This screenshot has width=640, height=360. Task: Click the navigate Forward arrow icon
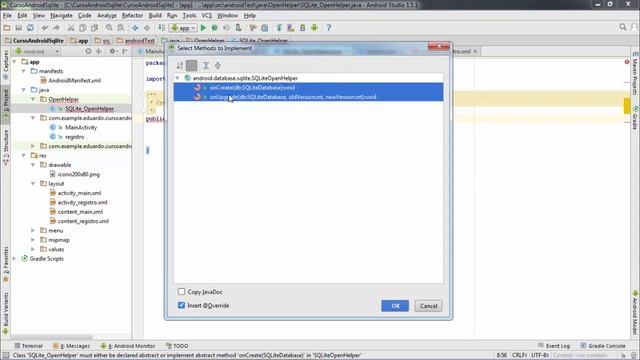(x=147, y=28)
